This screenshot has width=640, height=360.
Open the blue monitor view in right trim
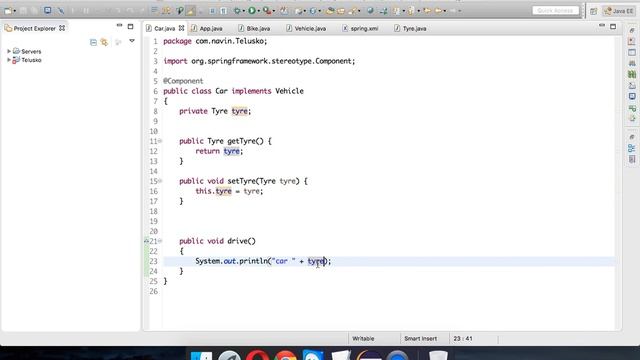click(632, 96)
